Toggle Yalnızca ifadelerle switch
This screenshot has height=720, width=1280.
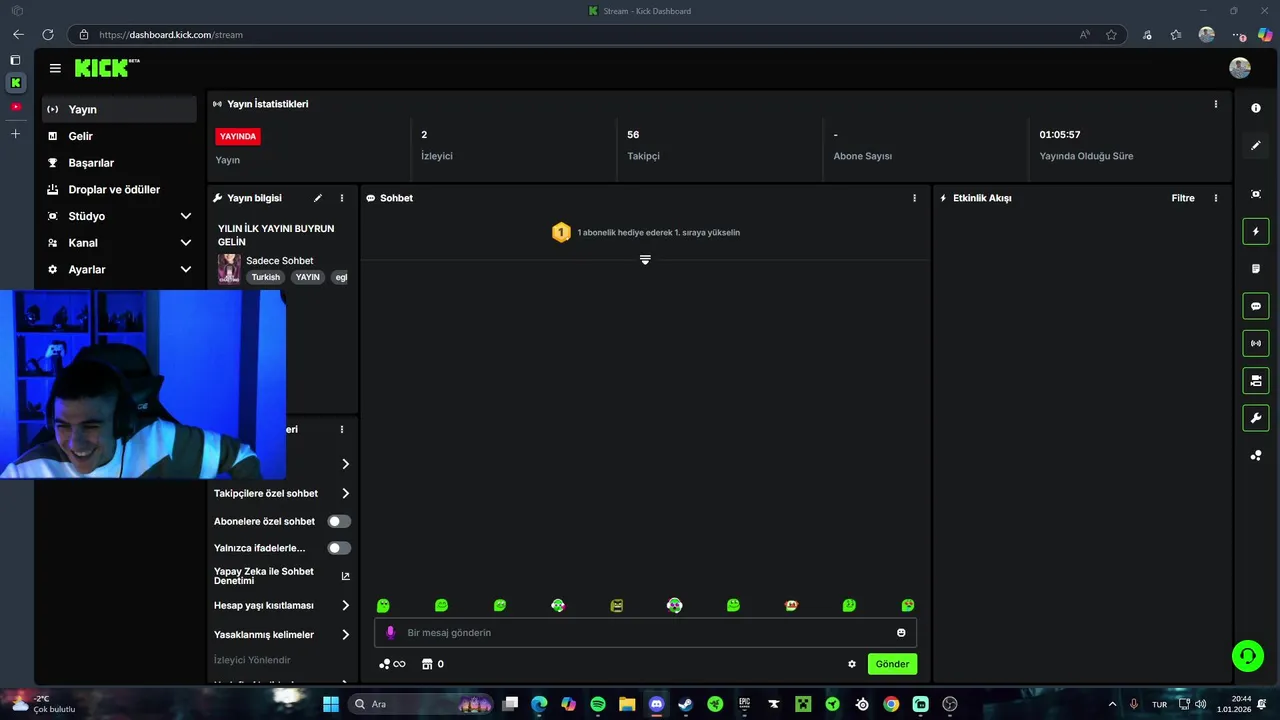pos(340,548)
